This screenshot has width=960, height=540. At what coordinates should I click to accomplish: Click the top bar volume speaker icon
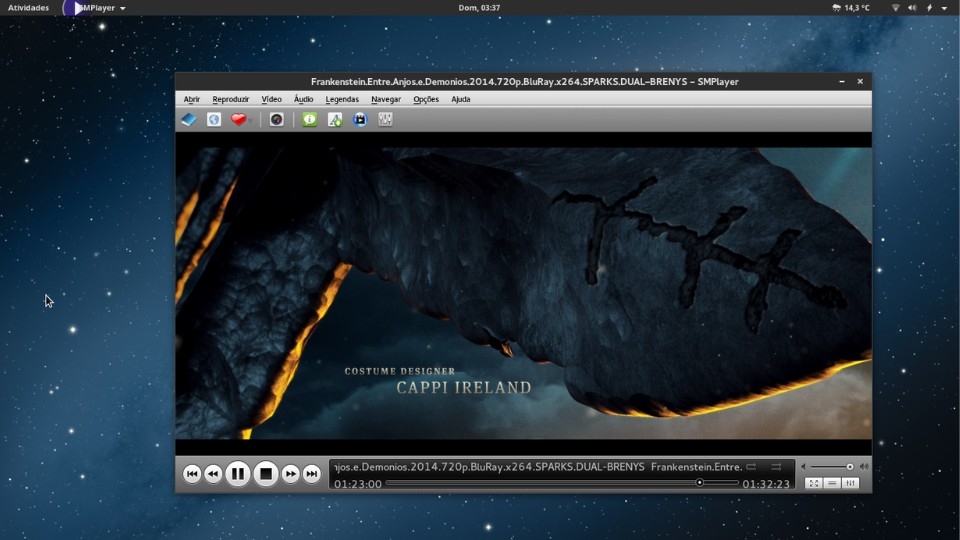(x=912, y=8)
